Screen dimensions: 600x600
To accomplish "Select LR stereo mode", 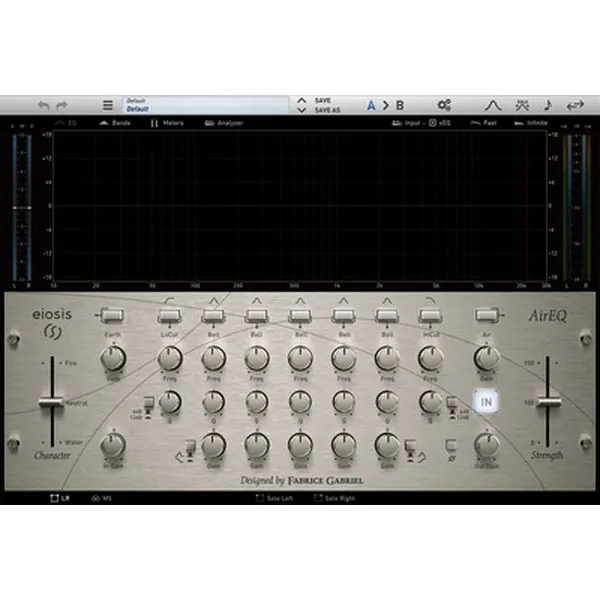I will (60, 498).
